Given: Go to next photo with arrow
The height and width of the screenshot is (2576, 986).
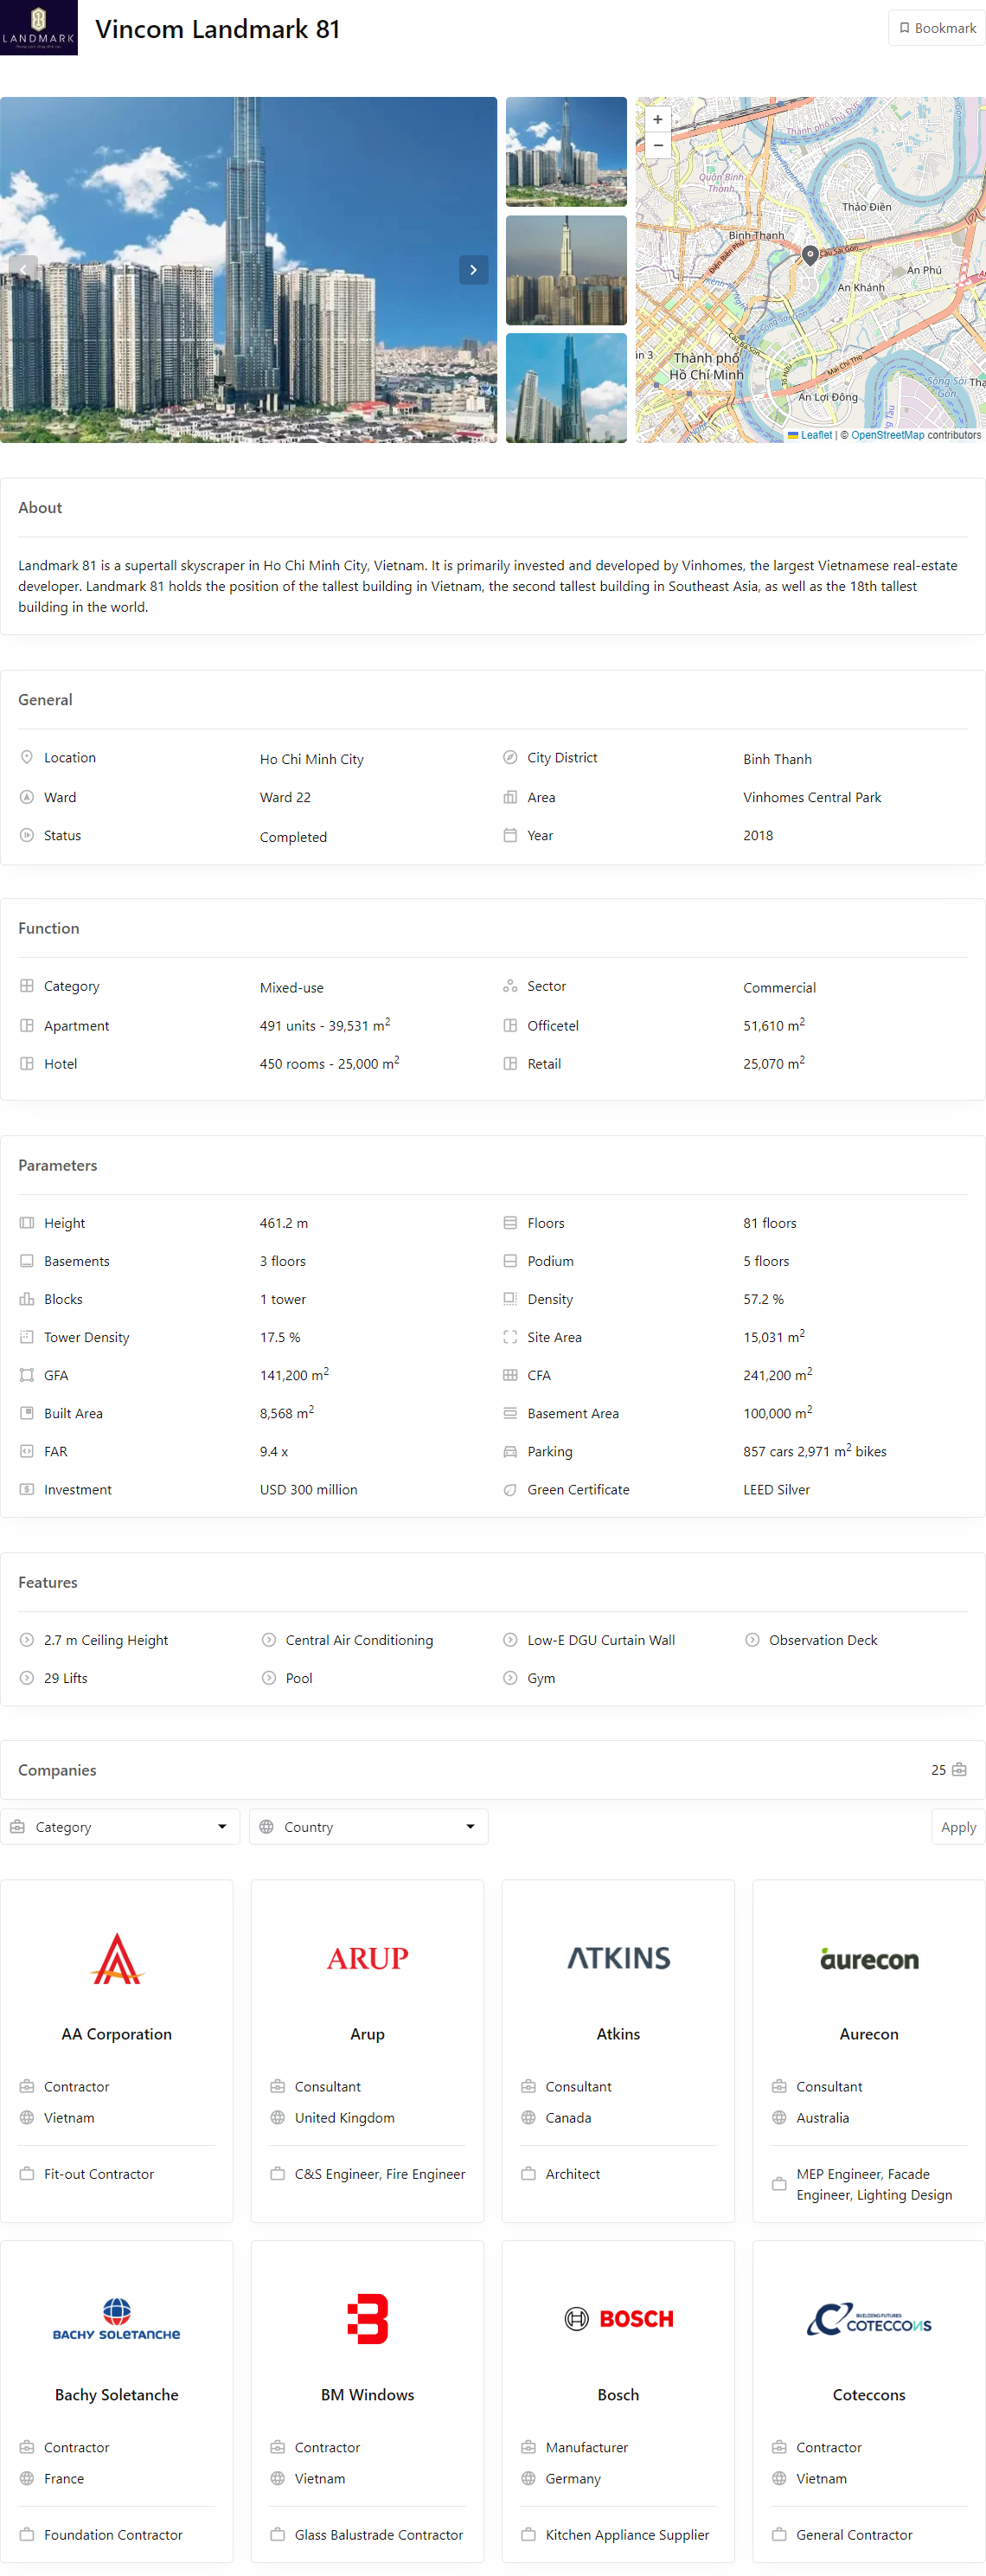Looking at the screenshot, I should [473, 270].
